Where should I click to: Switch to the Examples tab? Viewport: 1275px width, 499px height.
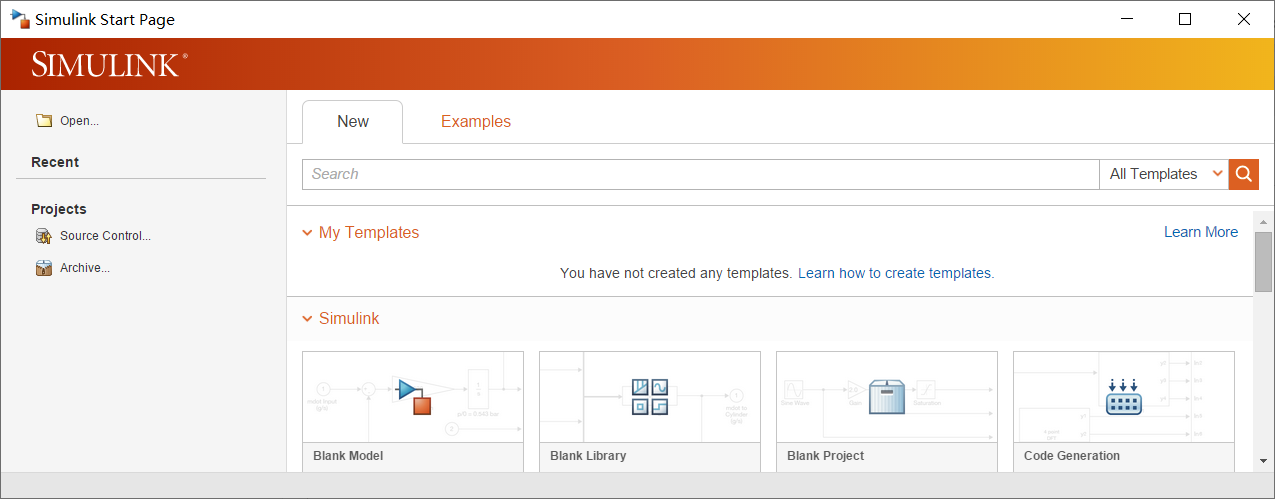pos(476,122)
